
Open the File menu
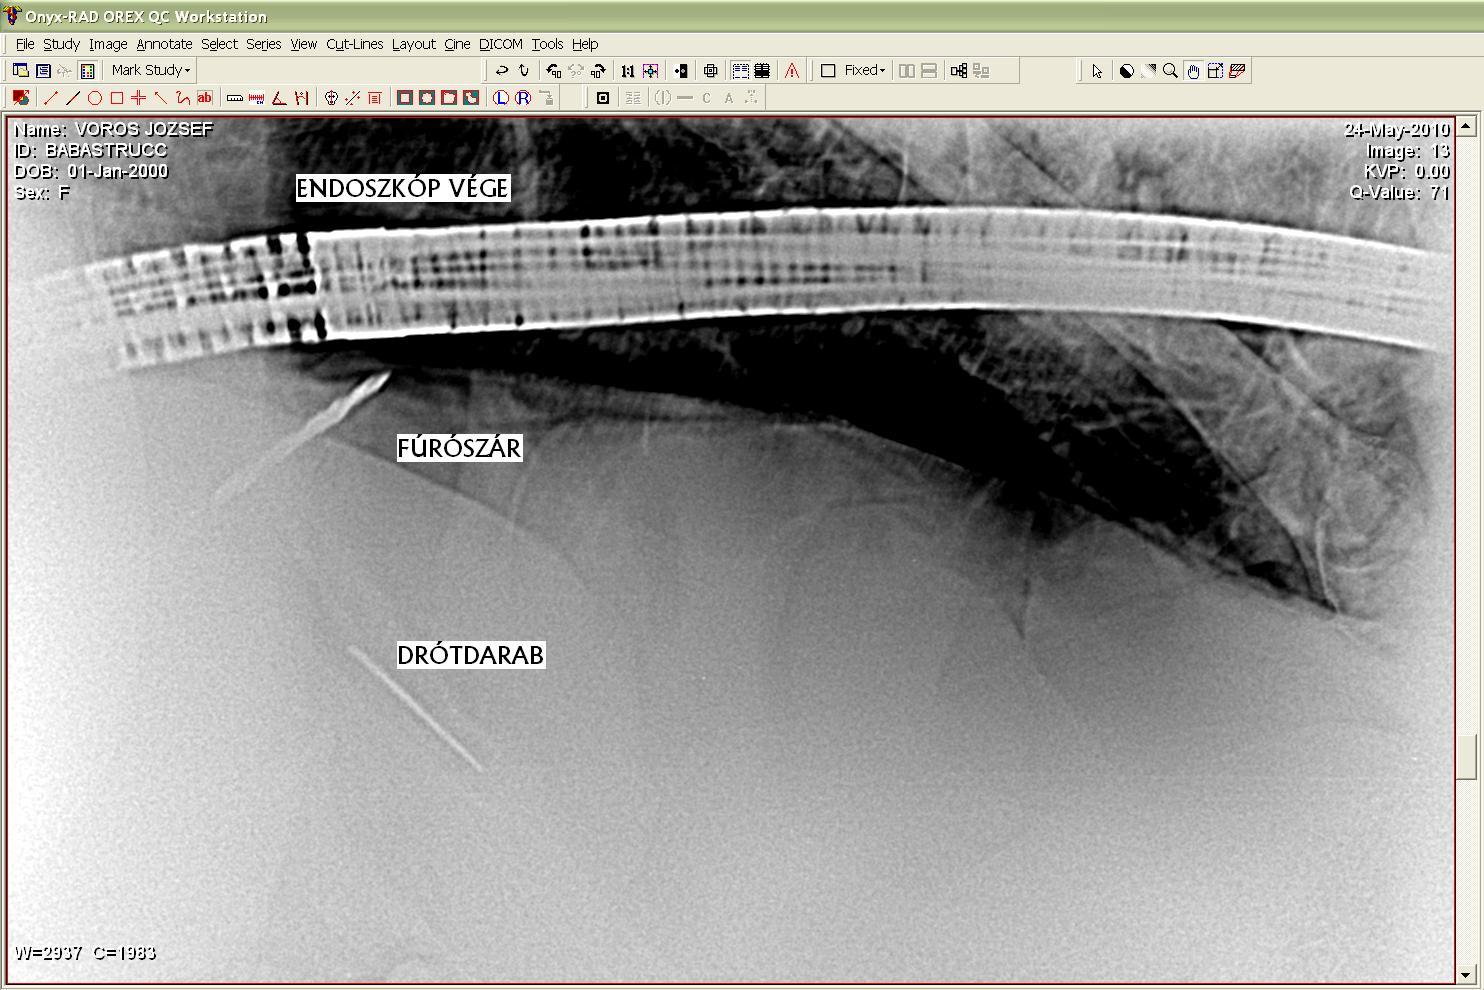(25, 44)
